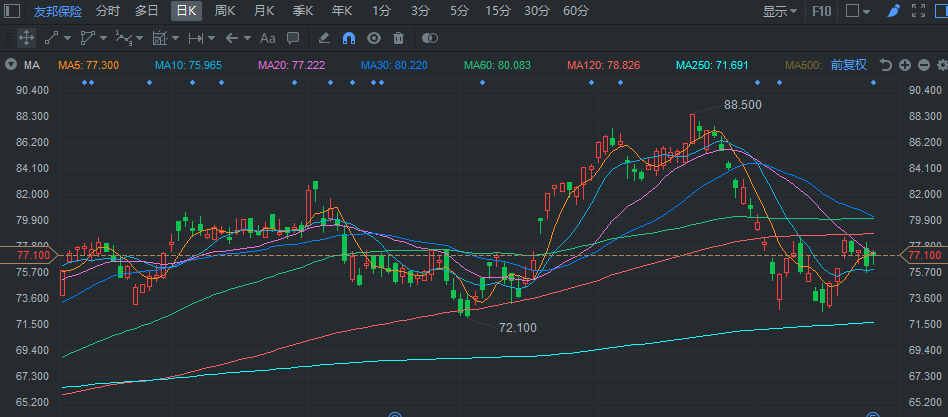Switch to 季K quarterly chart

click(303, 11)
